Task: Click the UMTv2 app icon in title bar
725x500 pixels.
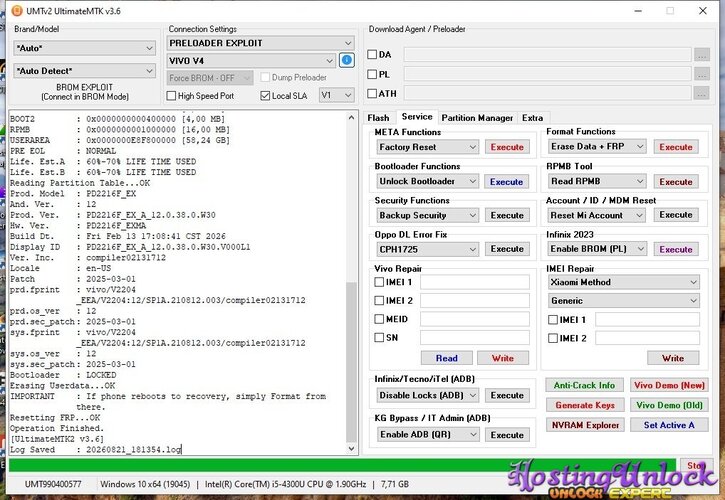Action: point(17,10)
